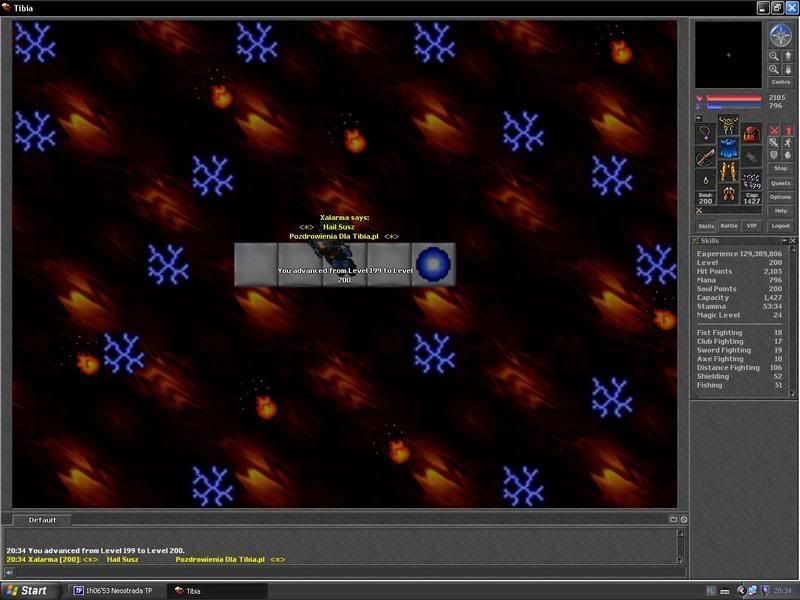Switch to Neostrada TP taskbar window
Viewport: 800px width, 600px height.
[115, 591]
